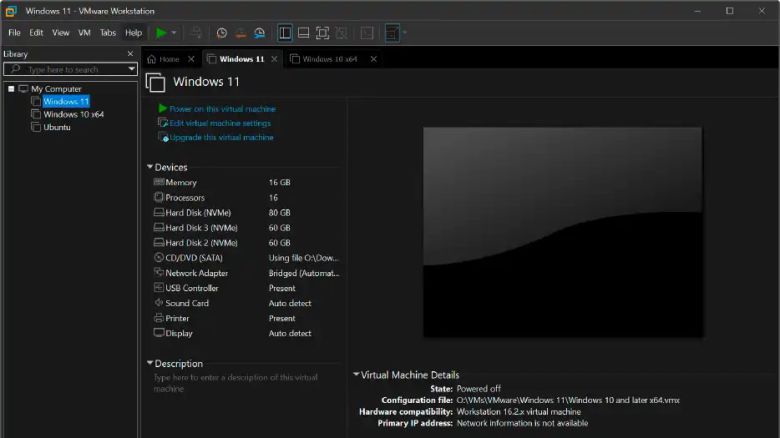780x438 pixels.
Task: Open the power options dropdown arrow
Action: pyautogui.click(x=175, y=33)
